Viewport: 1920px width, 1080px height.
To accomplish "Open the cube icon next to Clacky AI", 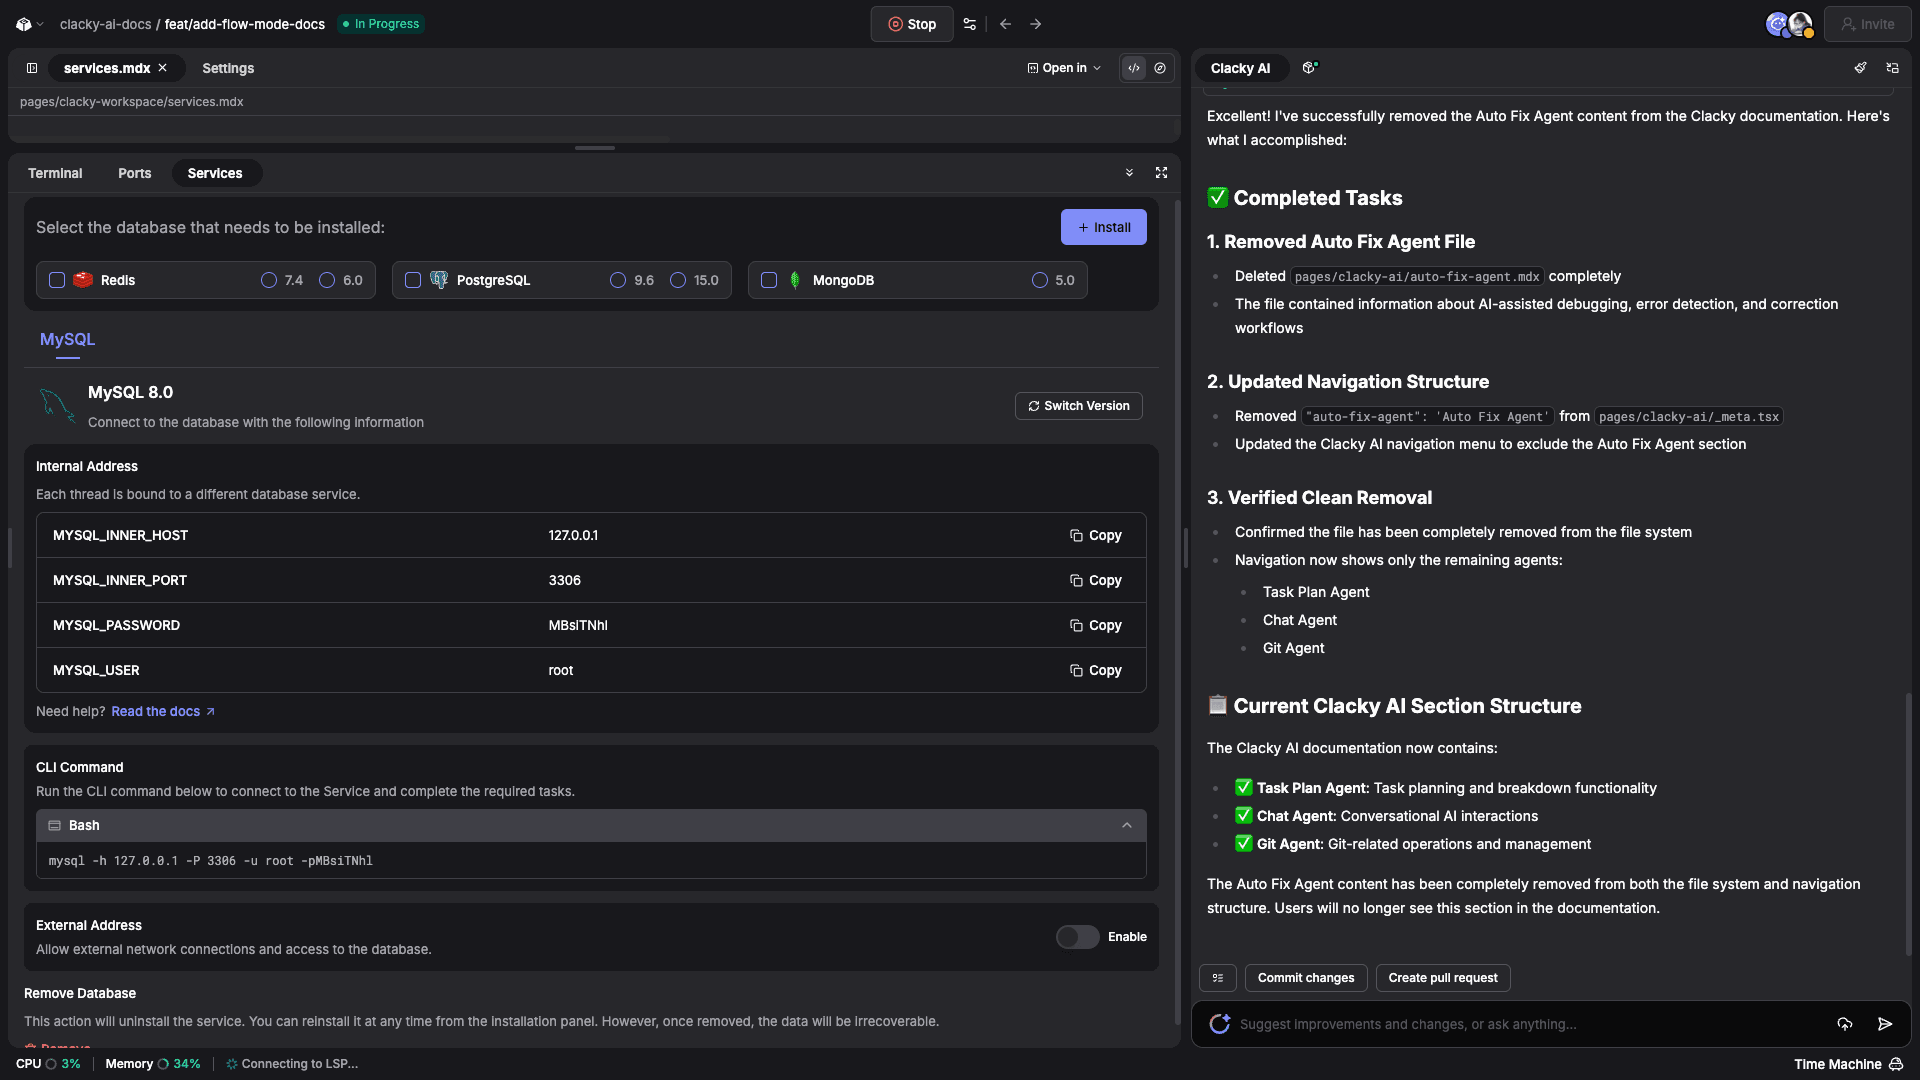I will click(x=1310, y=68).
